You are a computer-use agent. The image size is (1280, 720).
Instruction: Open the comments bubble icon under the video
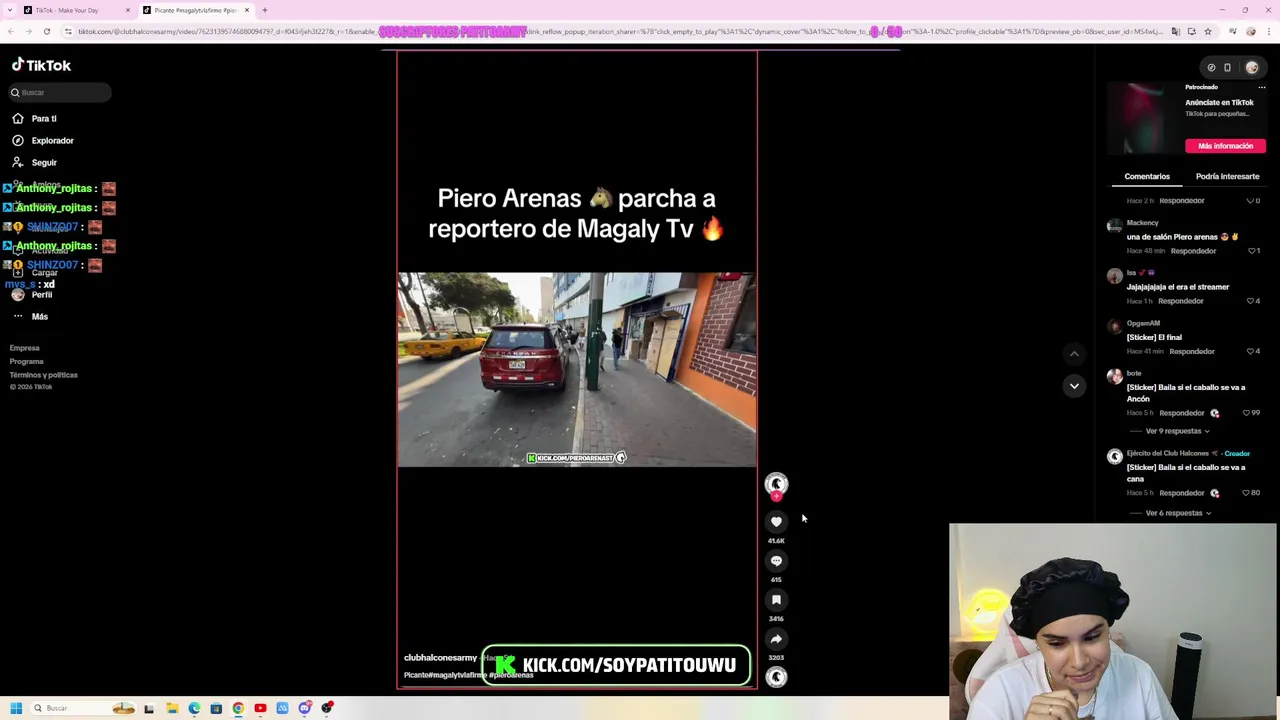pos(776,561)
